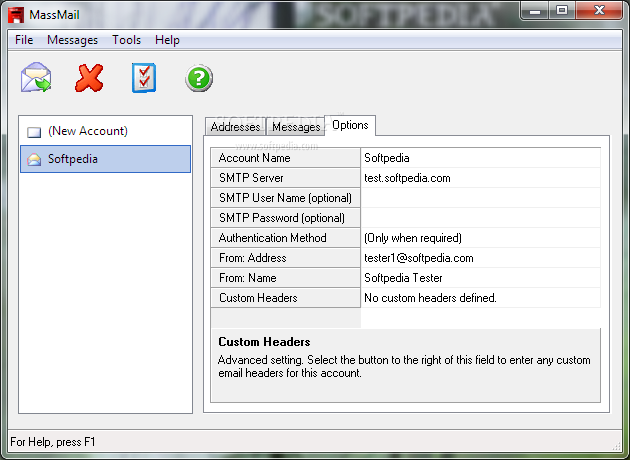Minimize the MassMail window

(x=534, y=10)
